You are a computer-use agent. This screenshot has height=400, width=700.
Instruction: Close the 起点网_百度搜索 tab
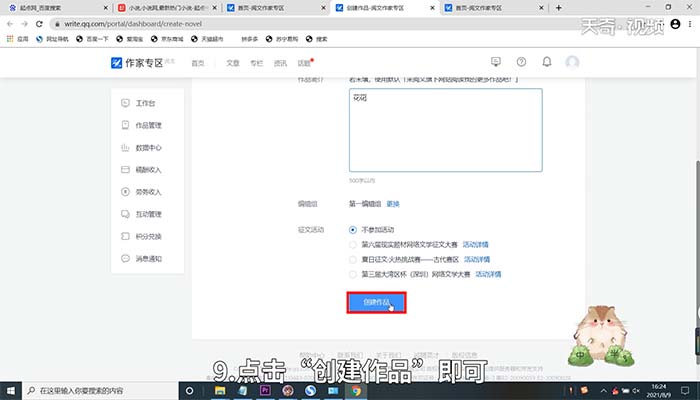coord(106,8)
